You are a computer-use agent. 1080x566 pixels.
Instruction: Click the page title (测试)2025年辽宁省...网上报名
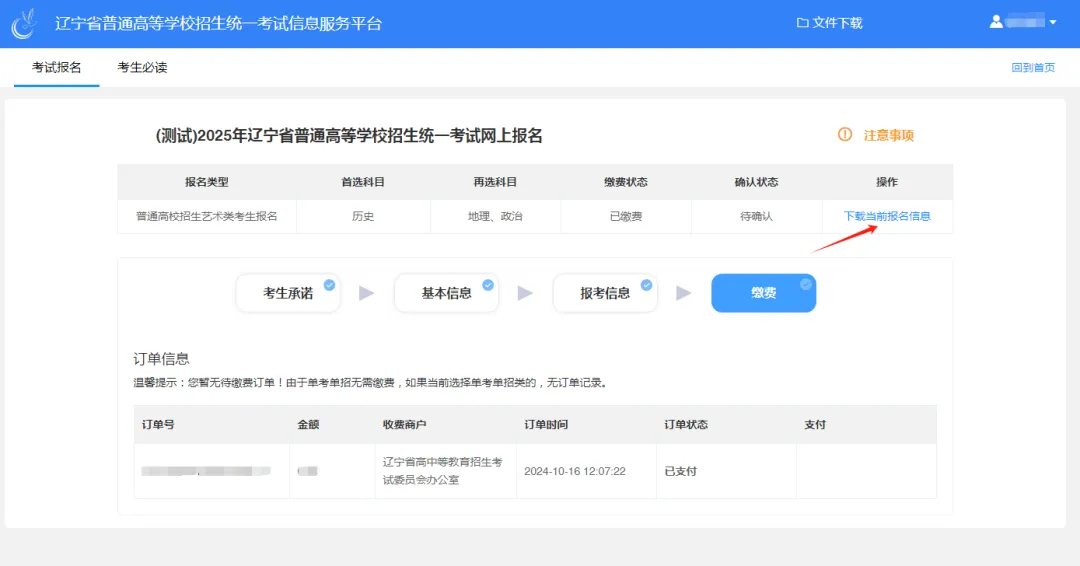349,136
